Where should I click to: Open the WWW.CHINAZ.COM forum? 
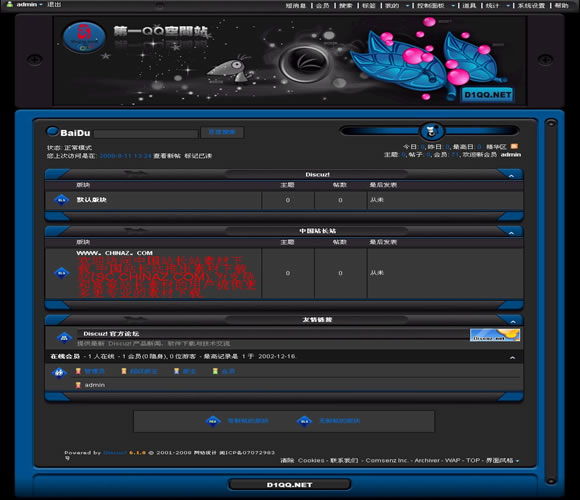pos(114,253)
